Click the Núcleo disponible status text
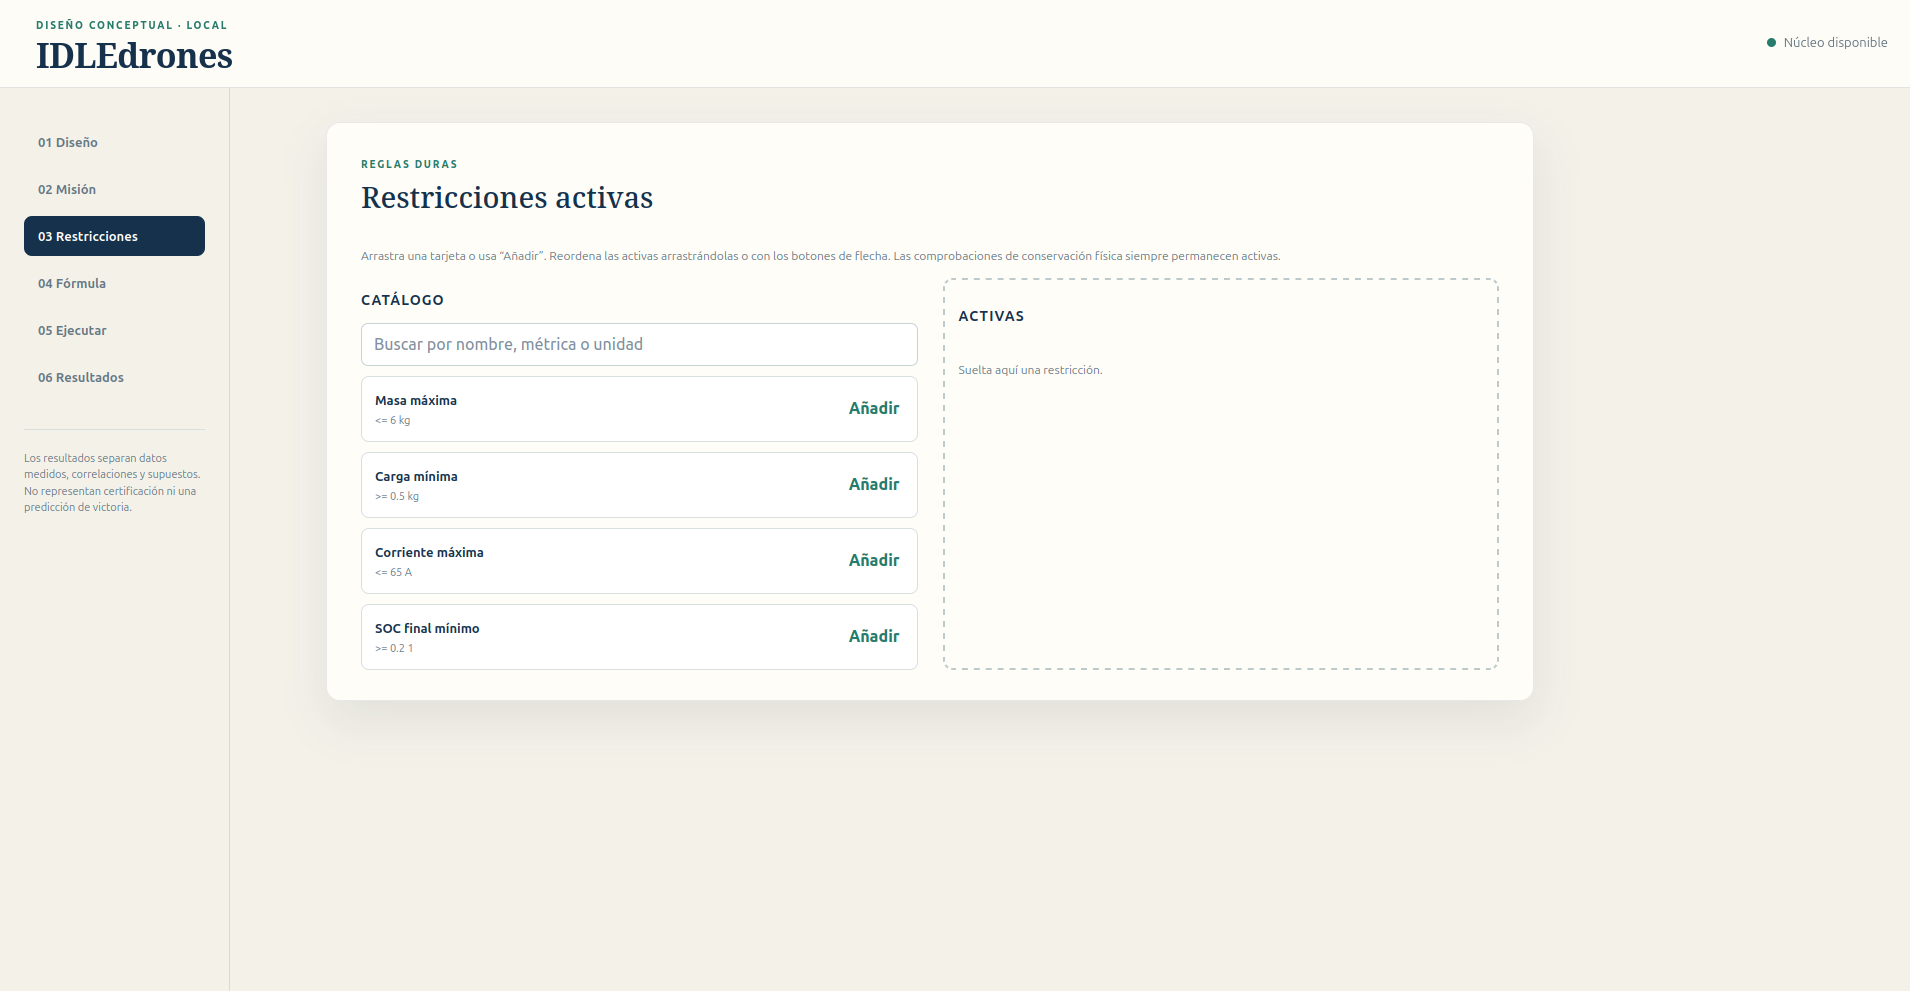The width and height of the screenshot is (1910, 991). point(1835,42)
